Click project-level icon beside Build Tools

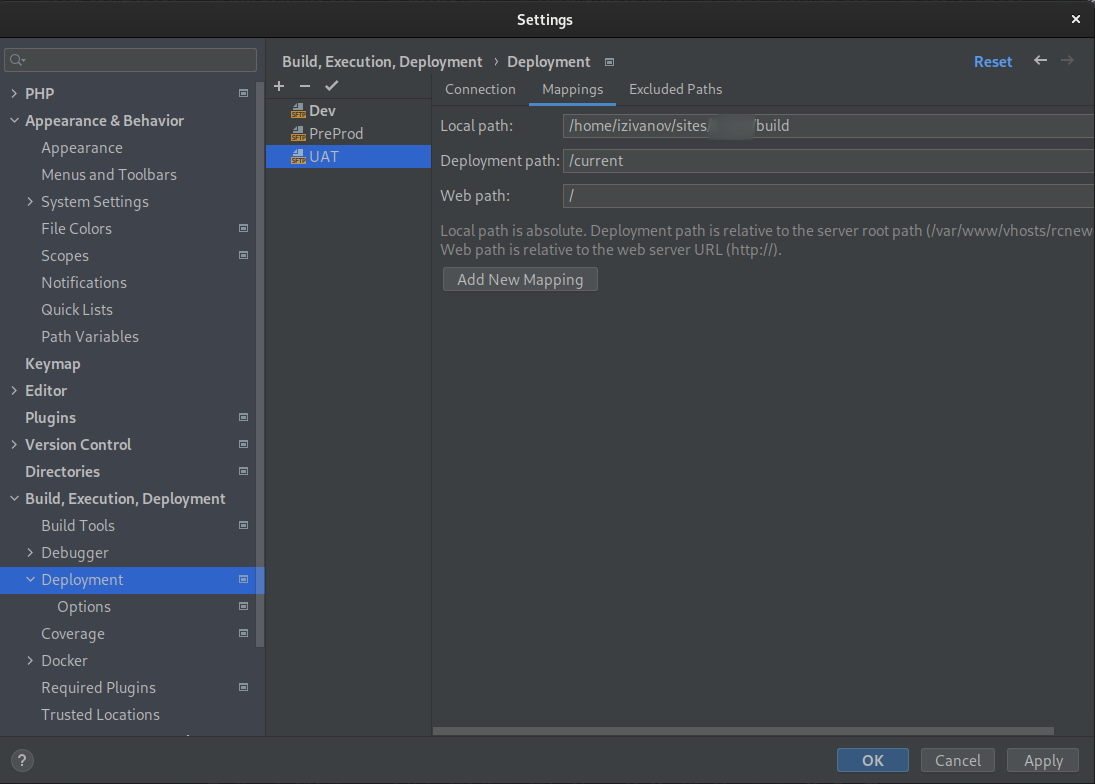[243, 526]
